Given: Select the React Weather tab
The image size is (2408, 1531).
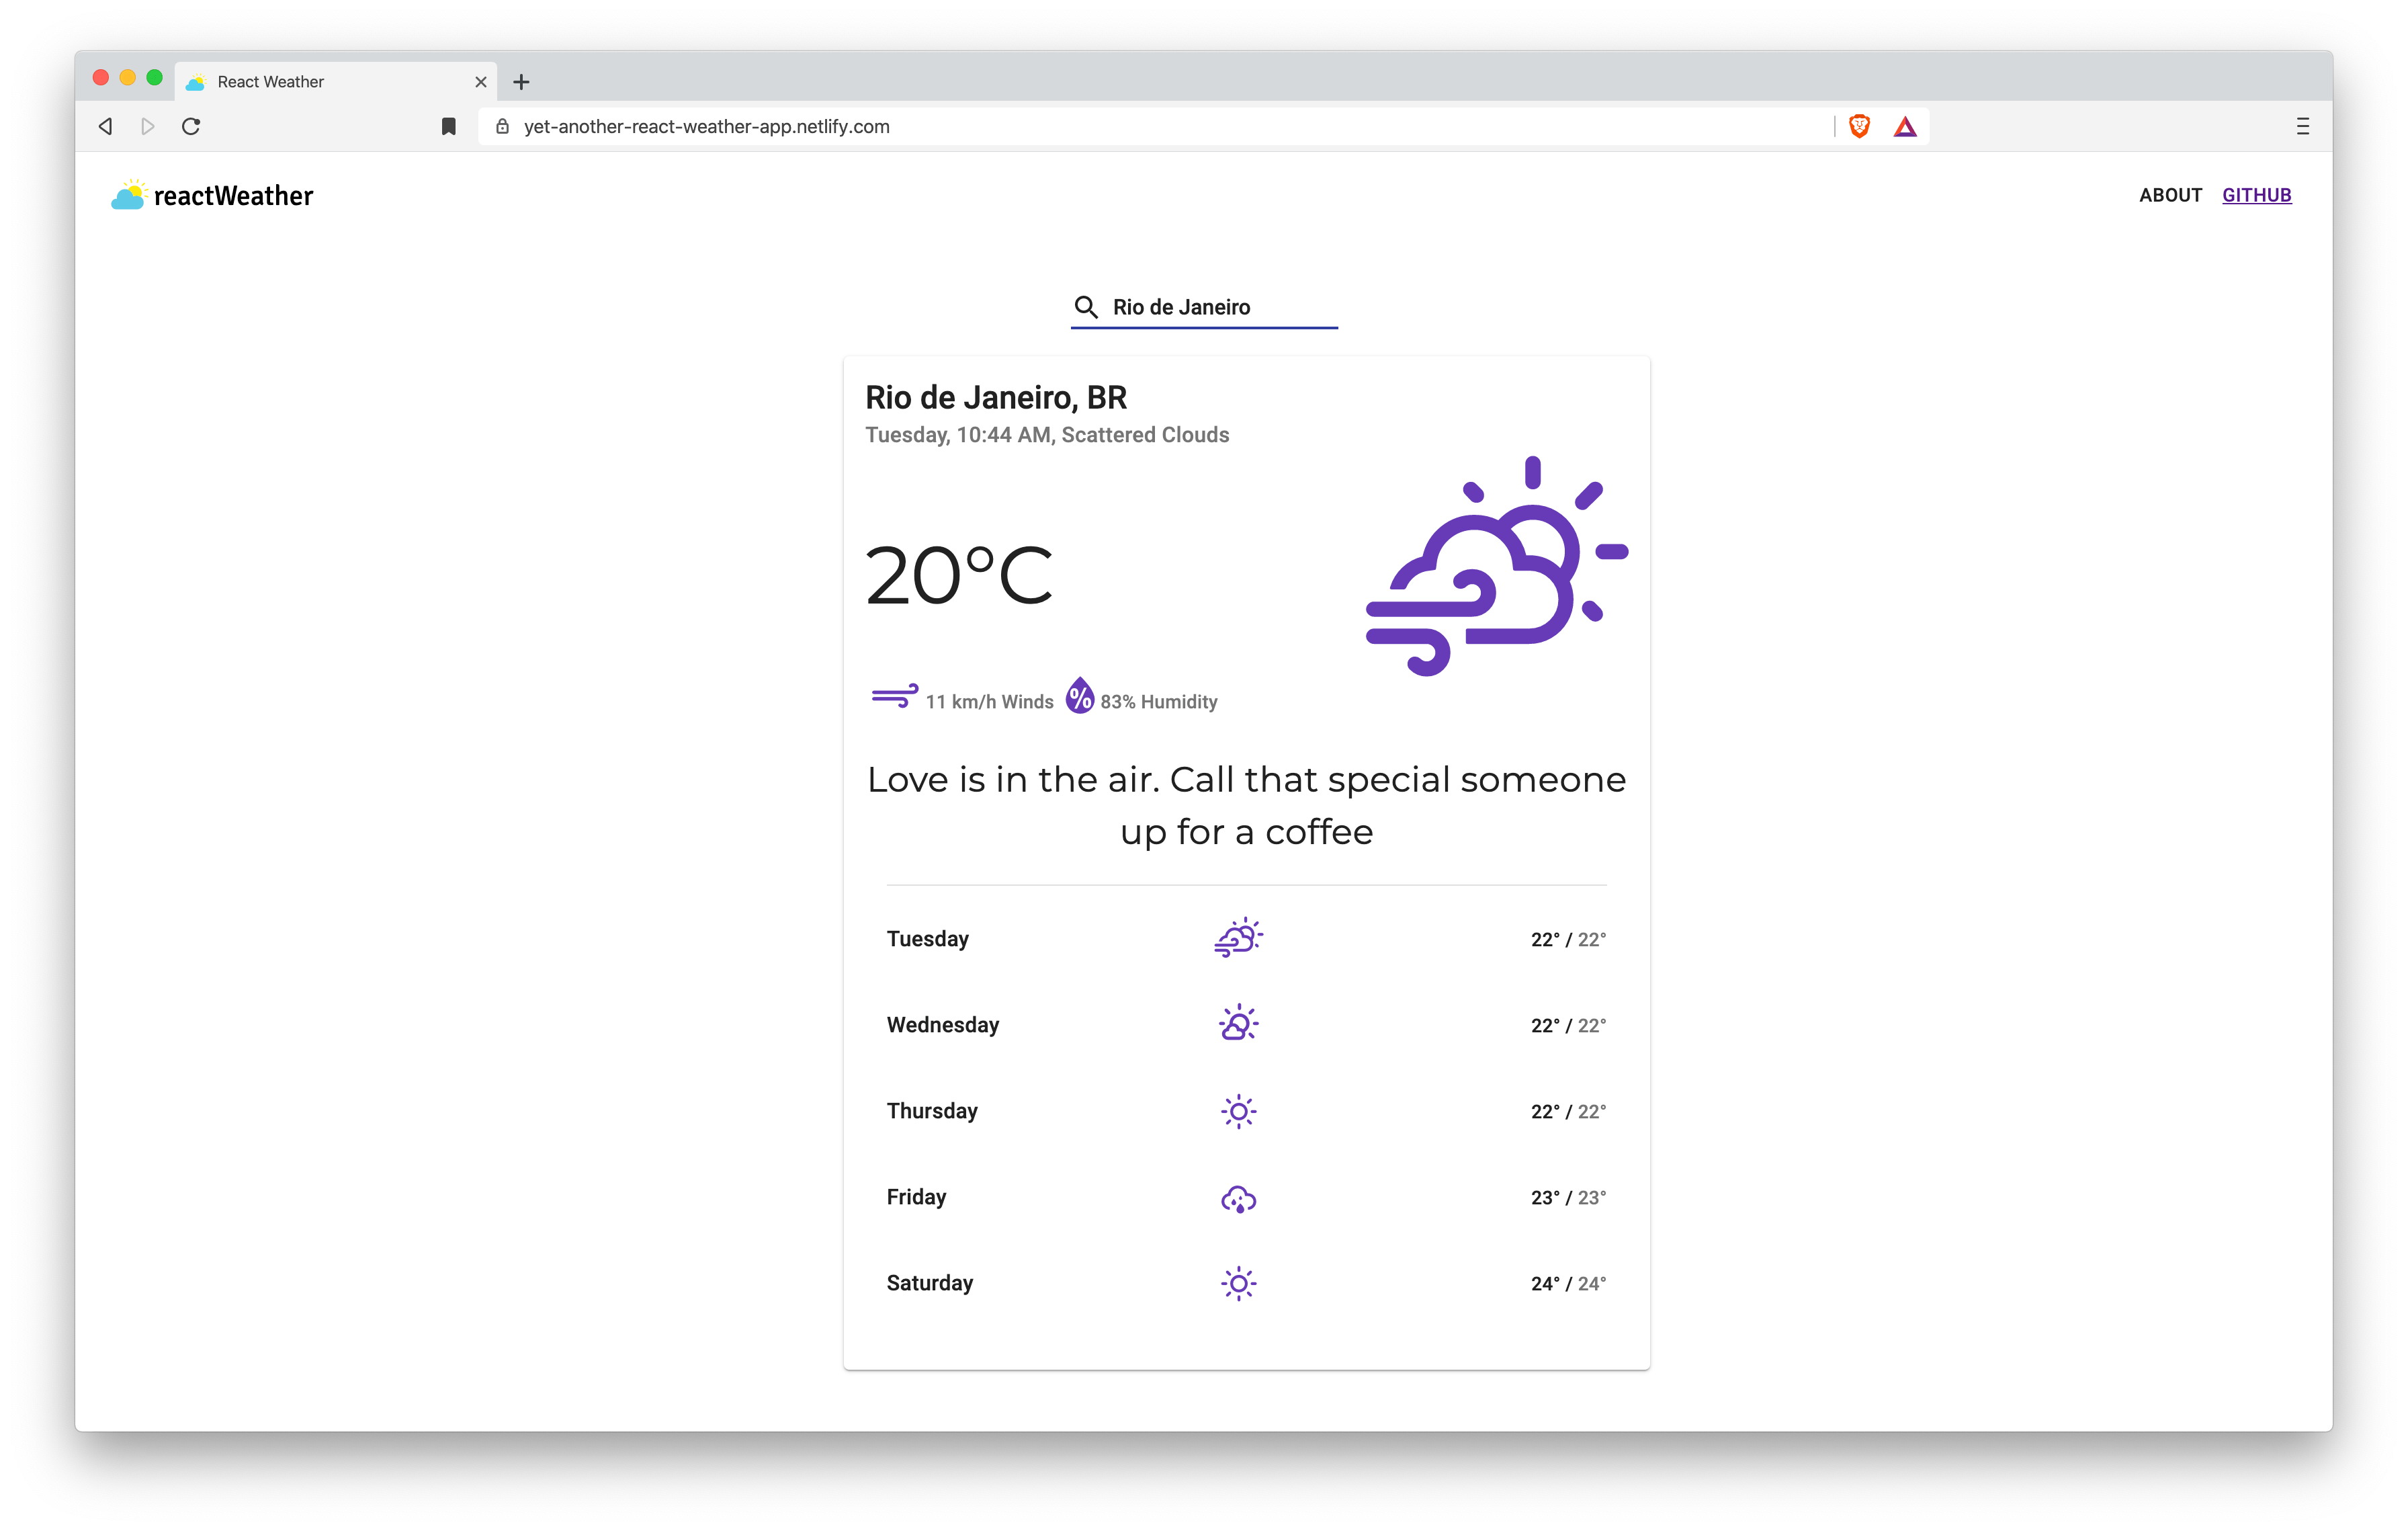Looking at the screenshot, I should (336, 82).
